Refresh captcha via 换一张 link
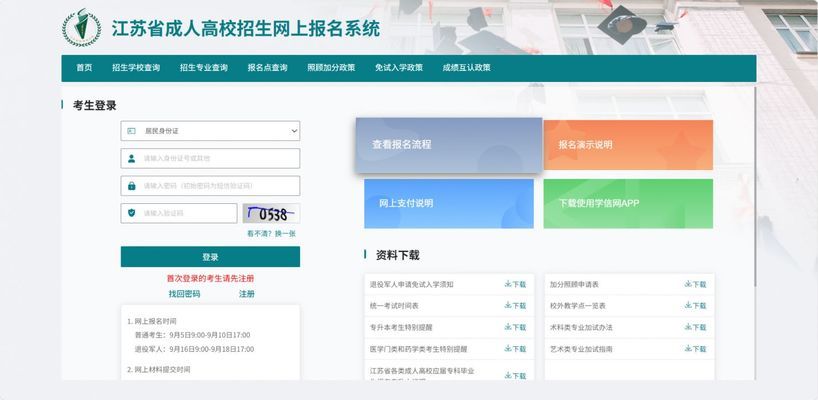 tap(285, 233)
